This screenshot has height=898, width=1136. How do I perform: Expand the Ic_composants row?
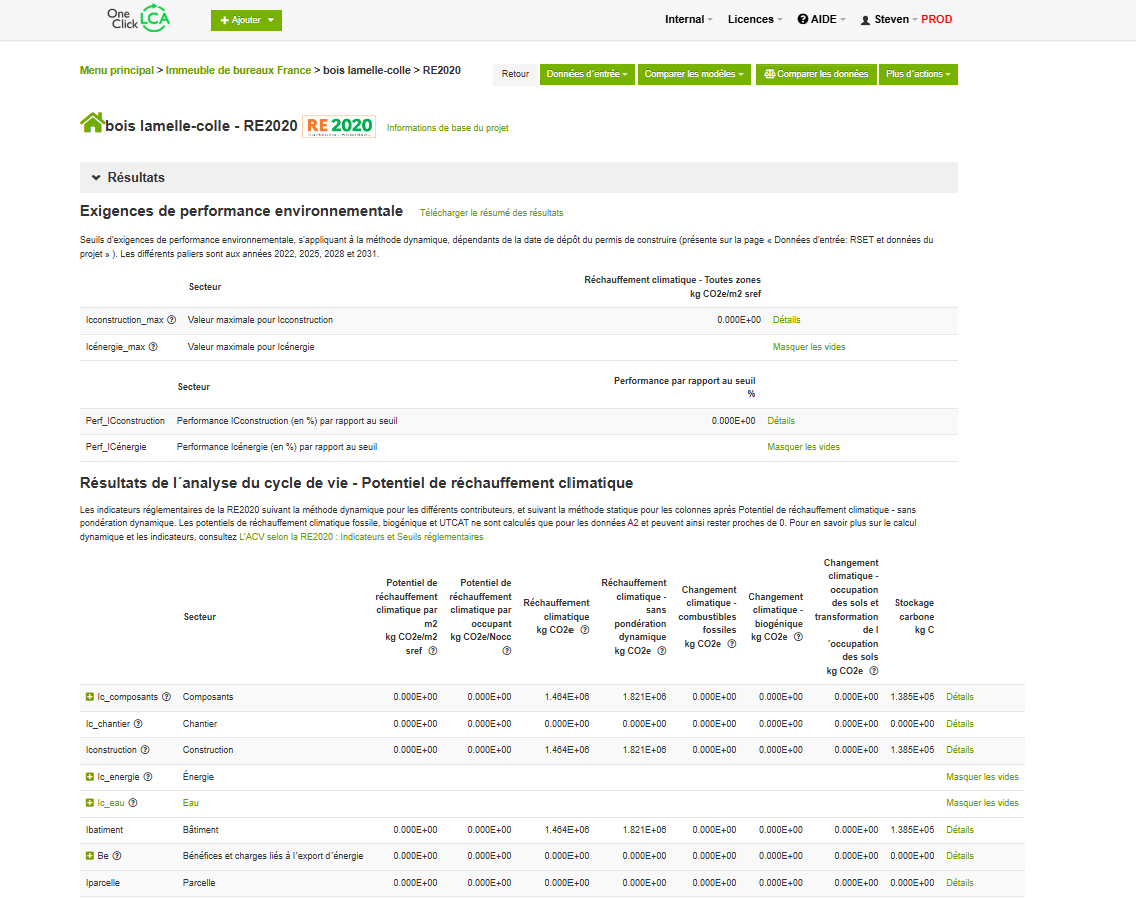90,697
